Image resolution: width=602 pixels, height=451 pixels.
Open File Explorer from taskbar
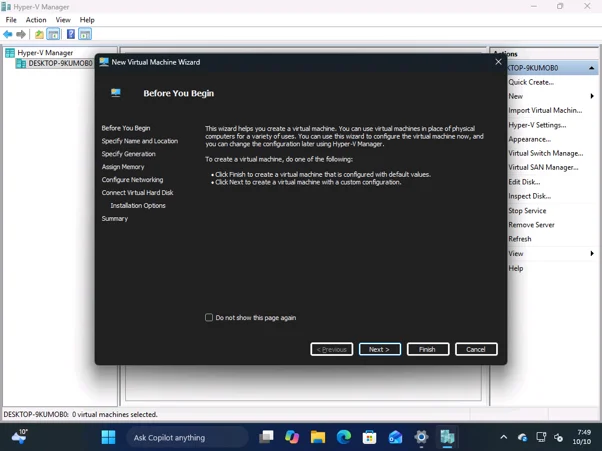(x=318, y=437)
